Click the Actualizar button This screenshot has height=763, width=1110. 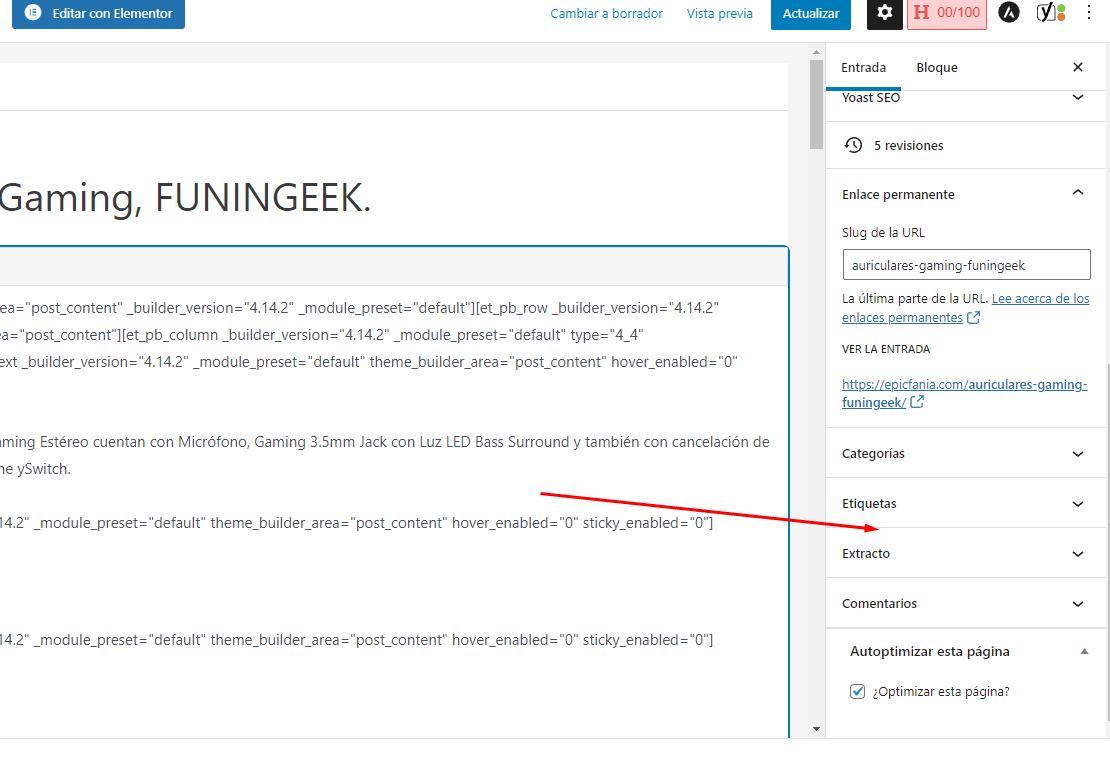811,13
